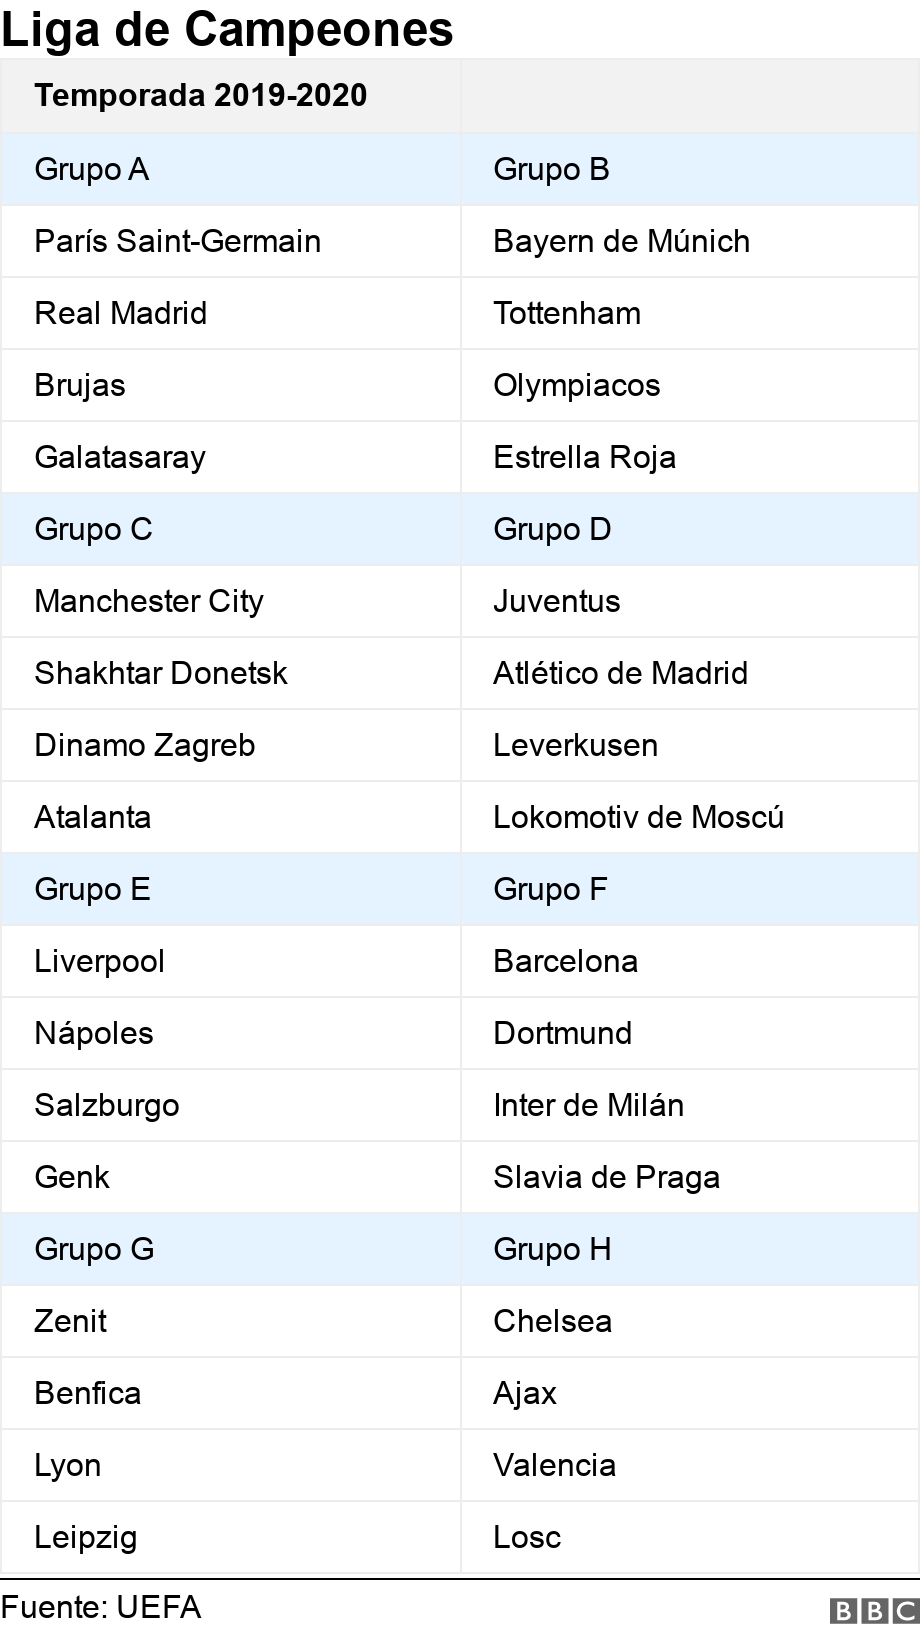Select the Barcelona table cell

point(565,961)
